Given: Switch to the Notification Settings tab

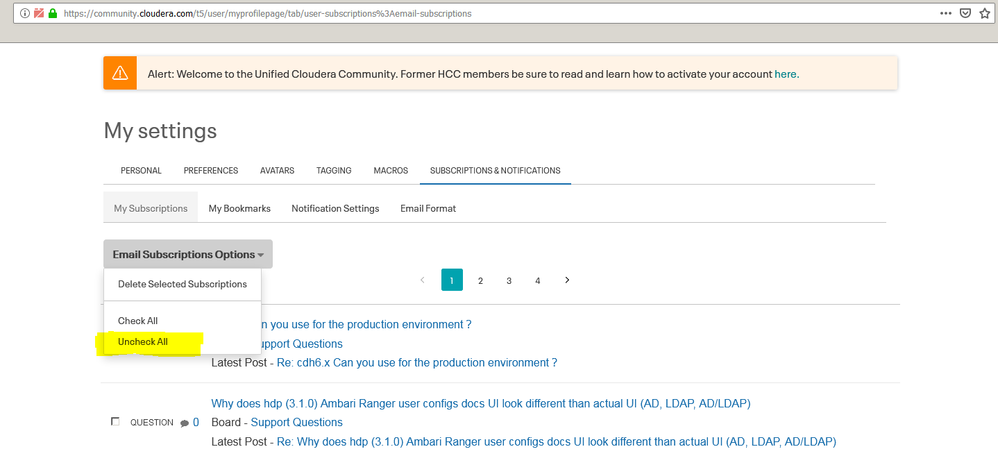Looking at the screenshot, I should tap(335, 208).
